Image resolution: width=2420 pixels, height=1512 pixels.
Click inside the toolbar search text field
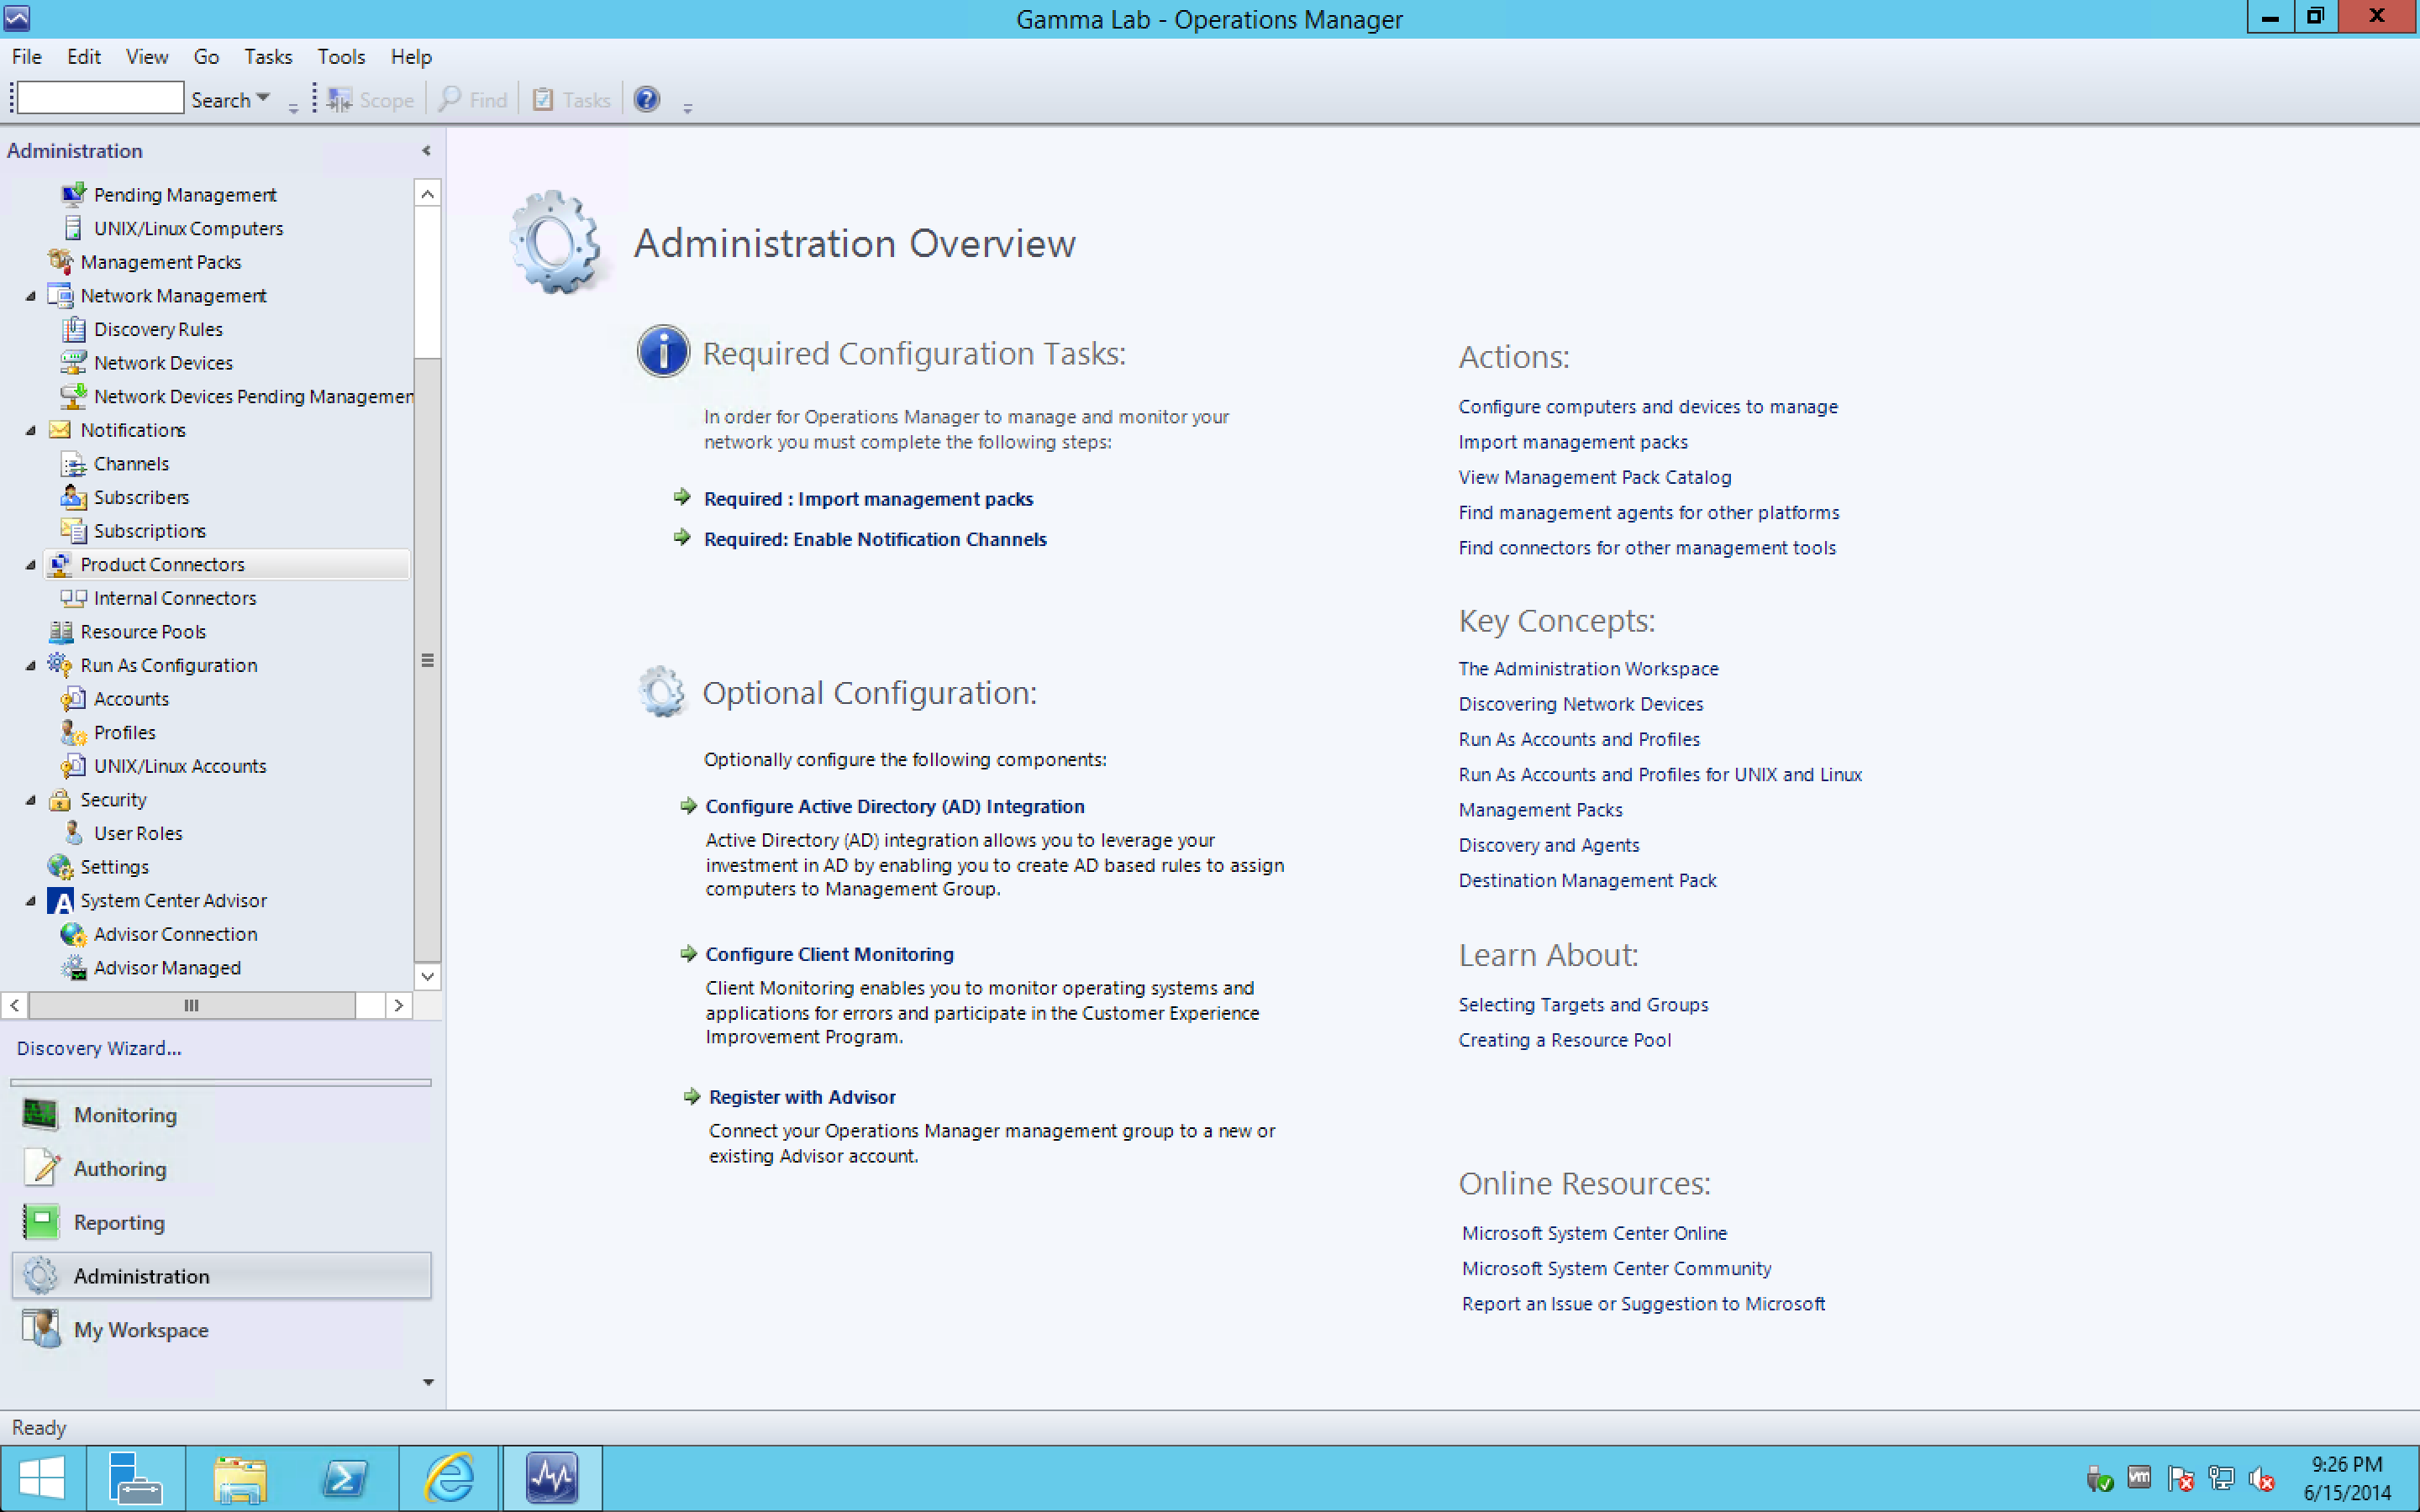[100, 99]
